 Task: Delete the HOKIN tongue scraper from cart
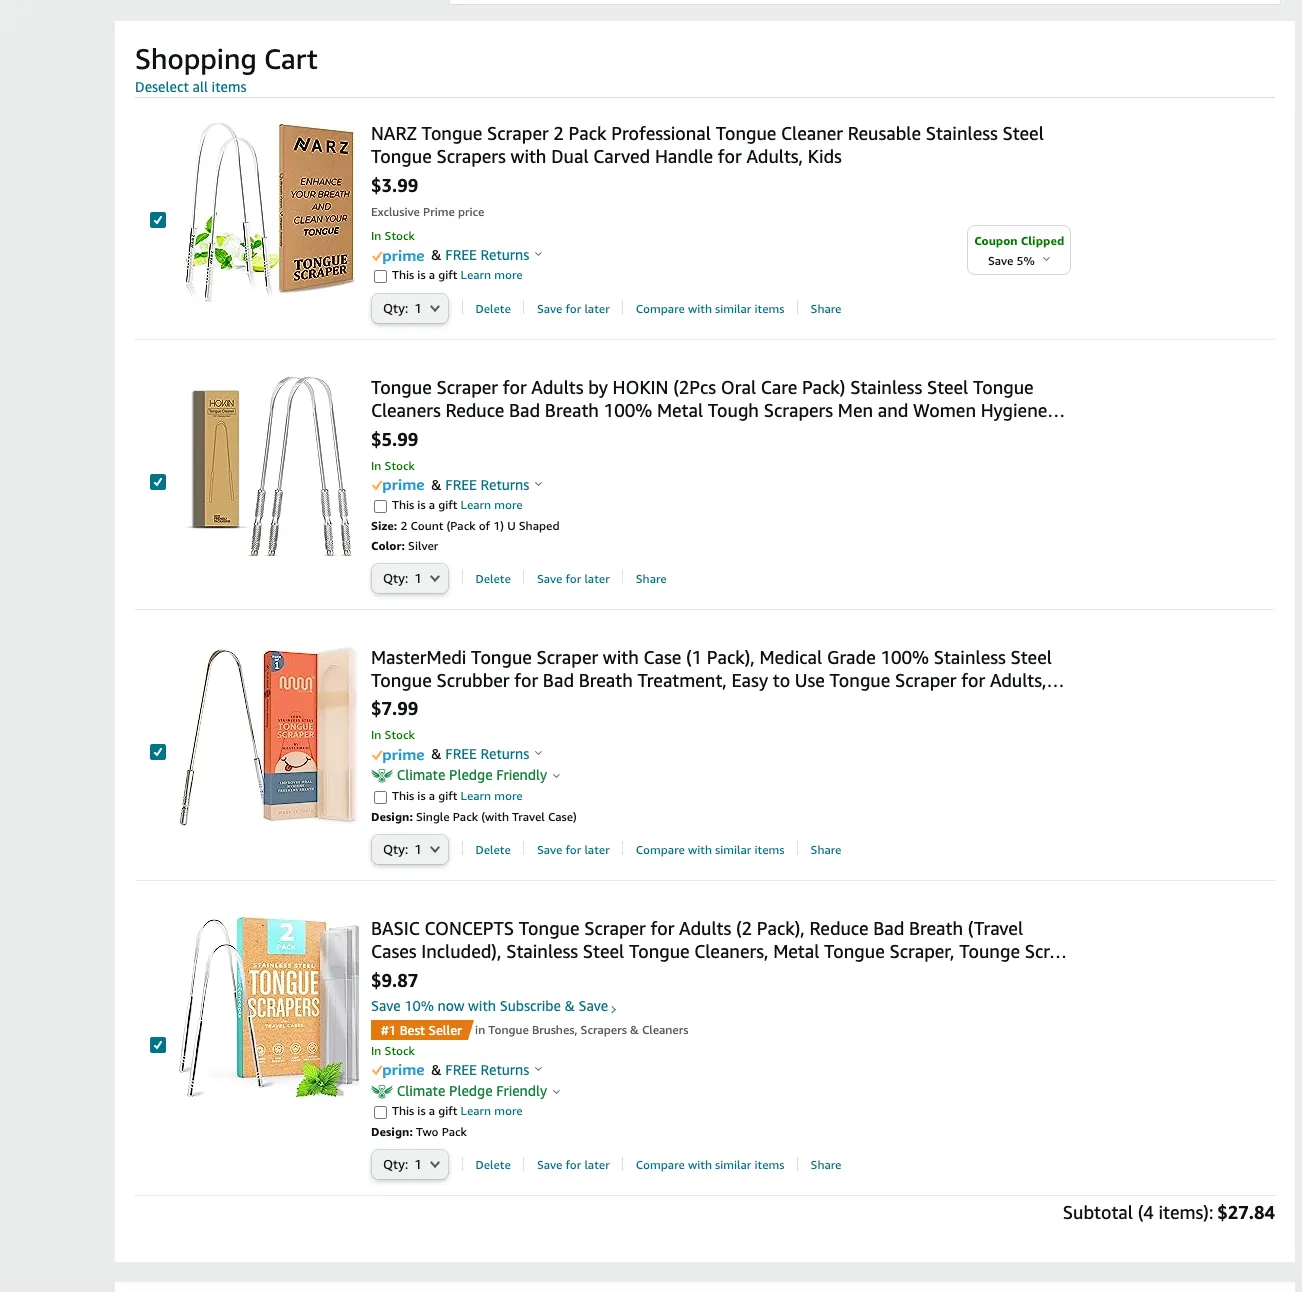493,579
